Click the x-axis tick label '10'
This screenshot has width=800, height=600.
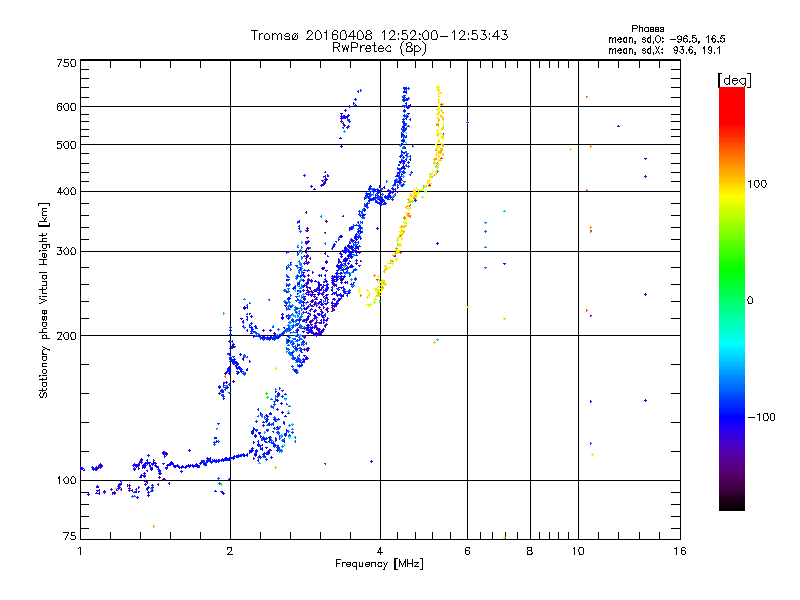(x=578, y=551)
